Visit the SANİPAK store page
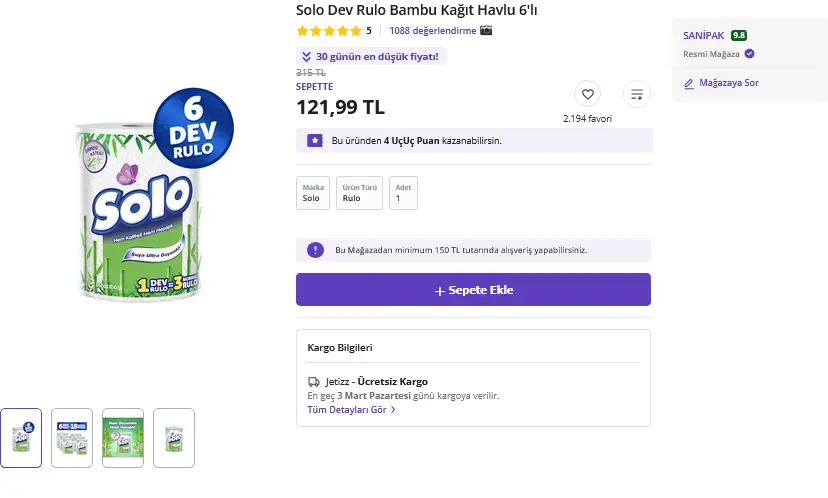 [703, 35]
